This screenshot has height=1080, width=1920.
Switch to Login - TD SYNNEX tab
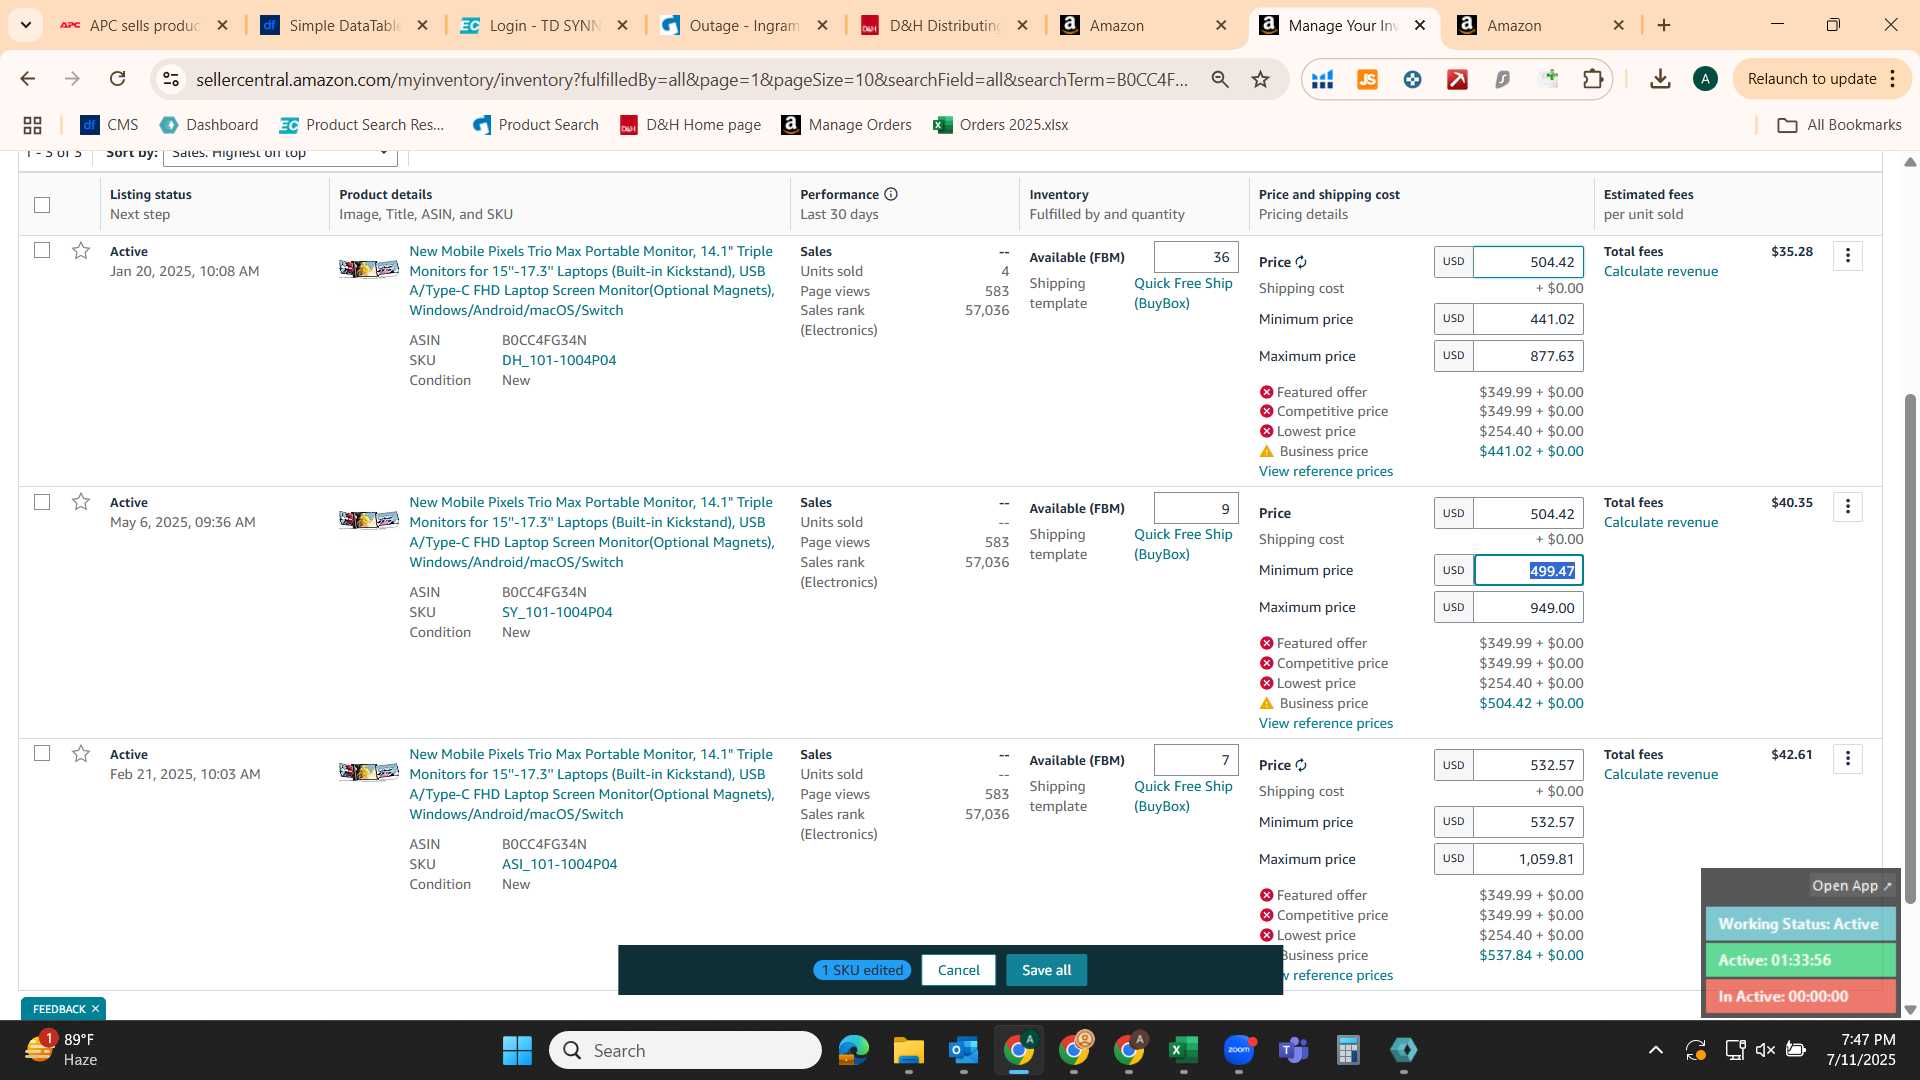click(x=545, y=25)
